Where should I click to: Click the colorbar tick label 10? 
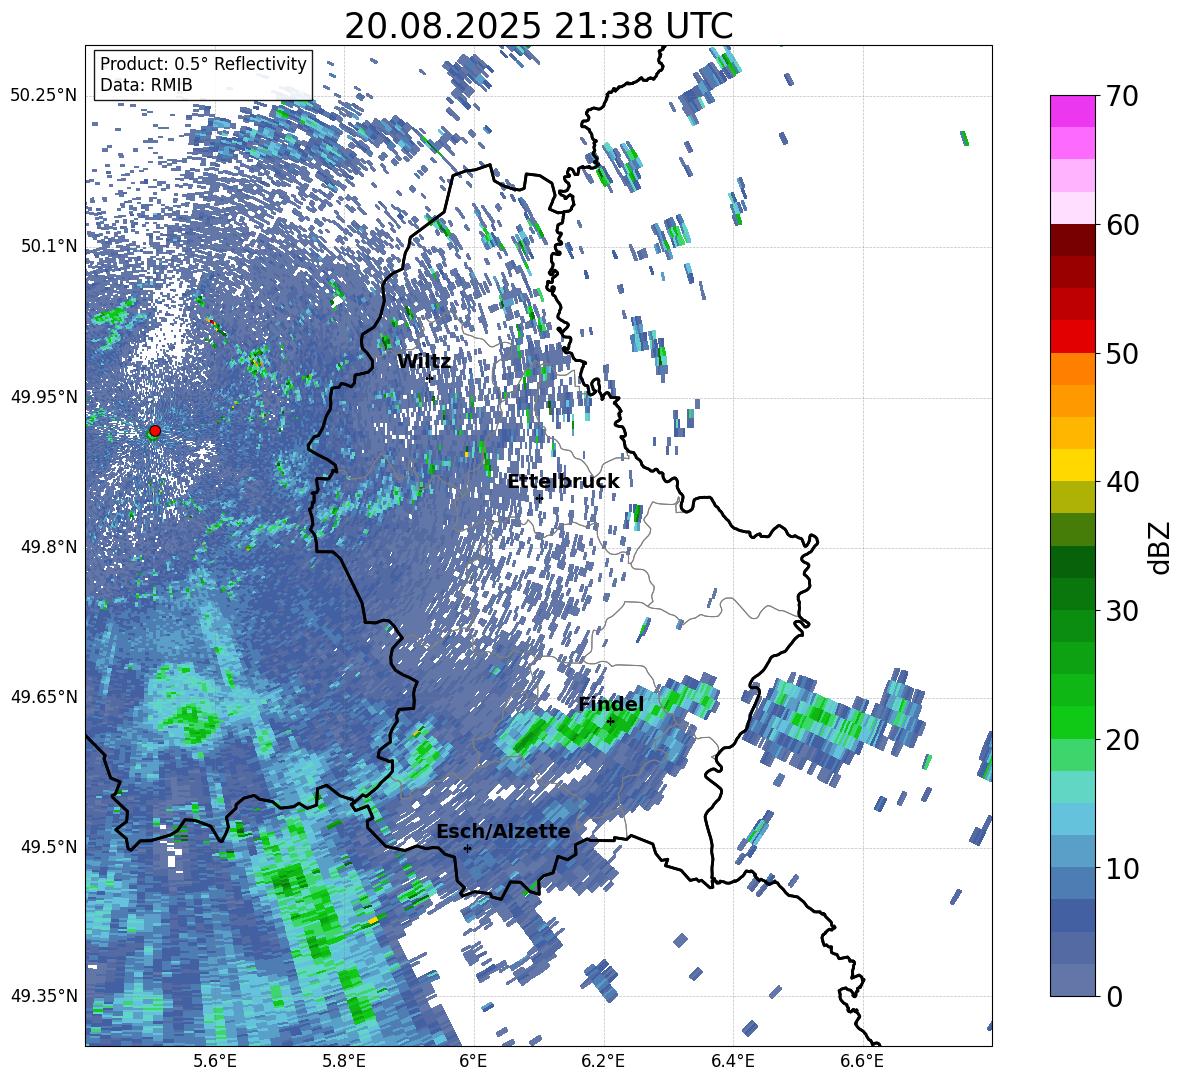tap(1123, 868)
